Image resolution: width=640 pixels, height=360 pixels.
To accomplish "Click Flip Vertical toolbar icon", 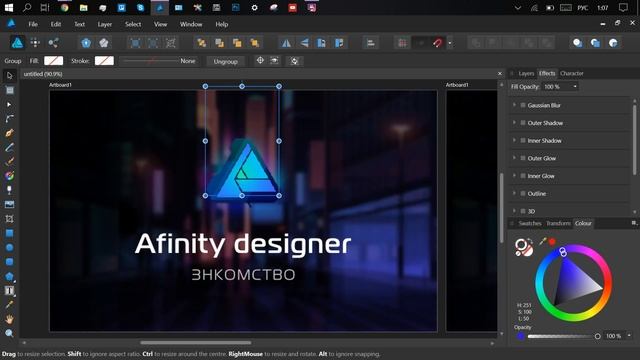I will click(304, 43).
